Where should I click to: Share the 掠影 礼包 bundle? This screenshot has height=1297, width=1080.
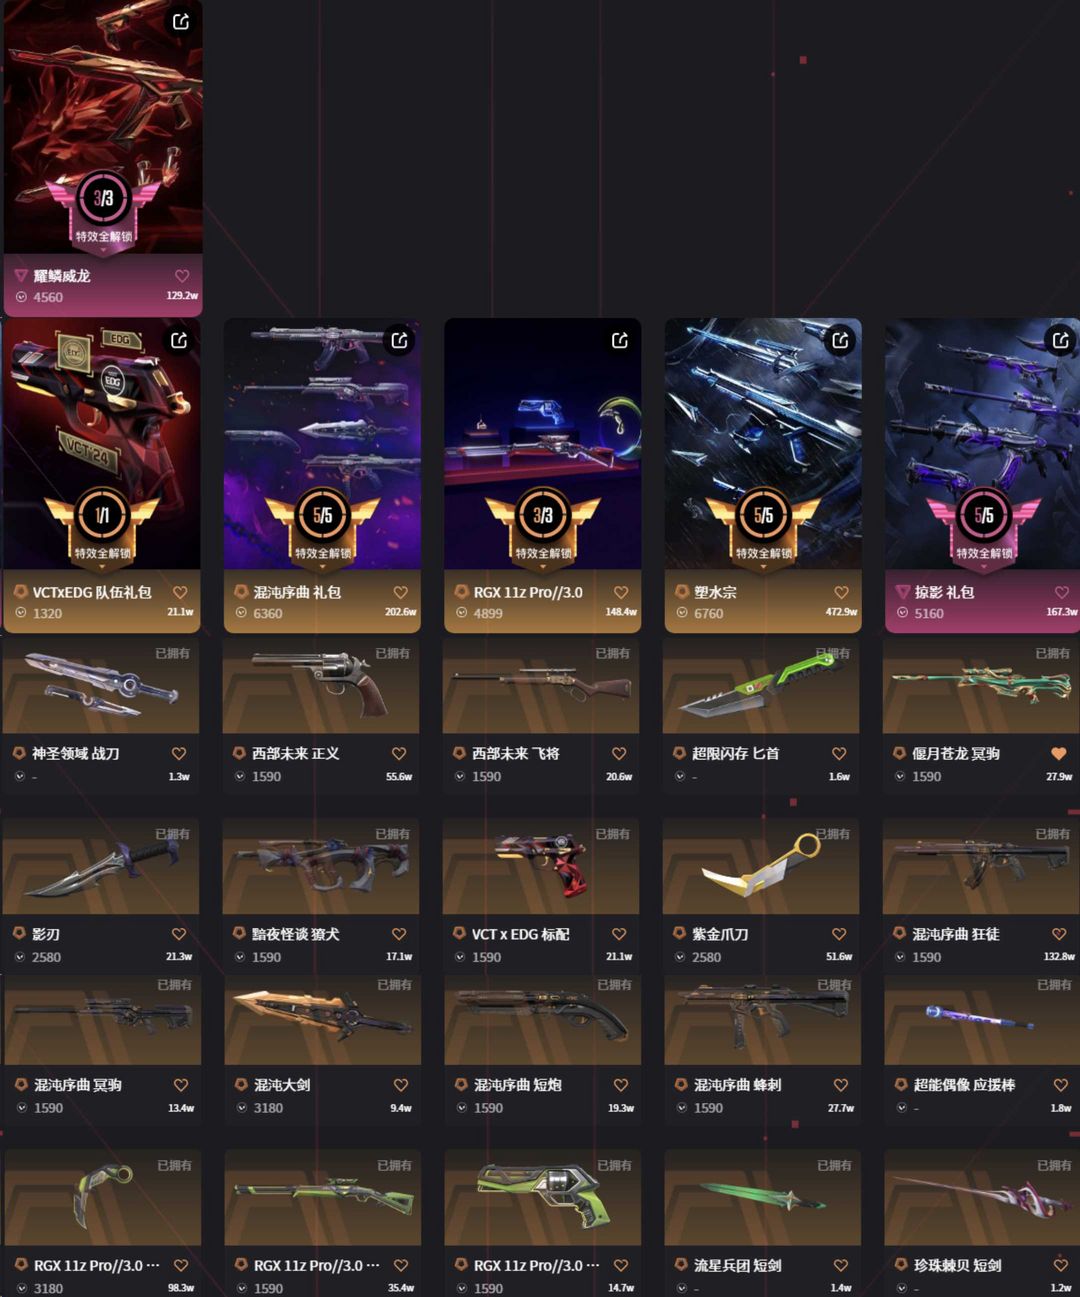pos(1061,341)
